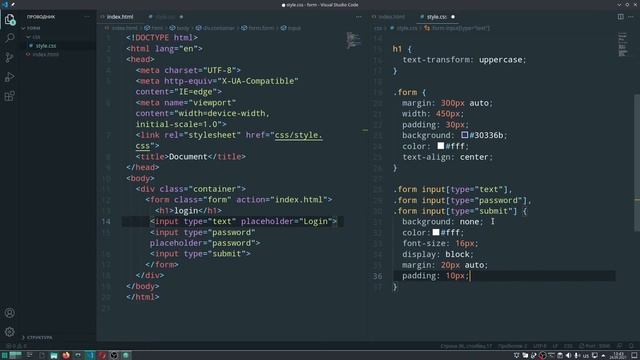Open index.html from the Explorer tree

point(45,54)
